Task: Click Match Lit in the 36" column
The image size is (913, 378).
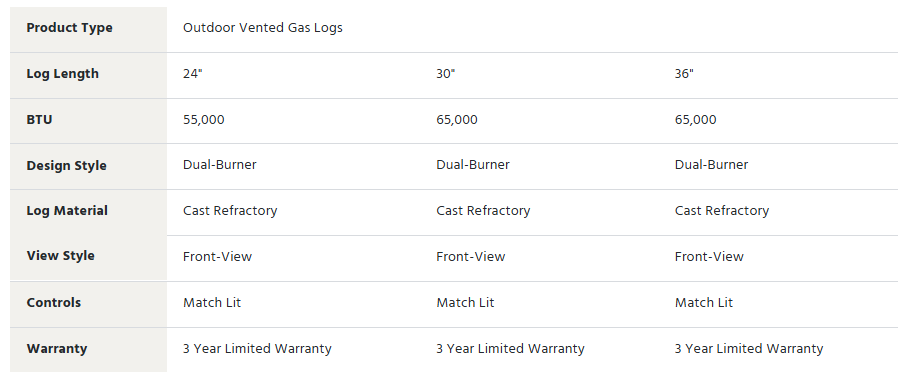Action: click(x=703, y=303)
